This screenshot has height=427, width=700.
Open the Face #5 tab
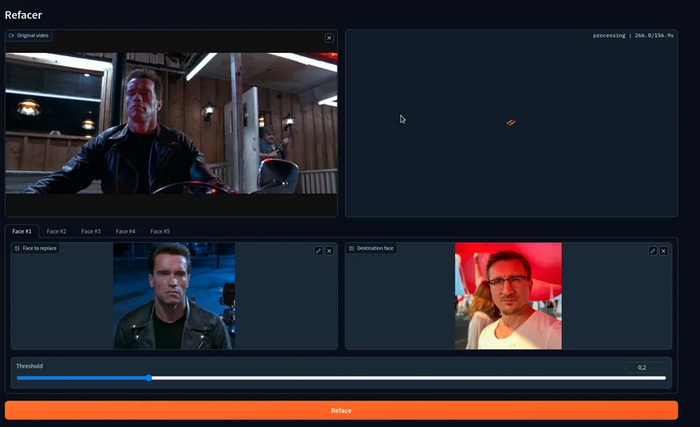pyautogui.click(x=160, y=231)
